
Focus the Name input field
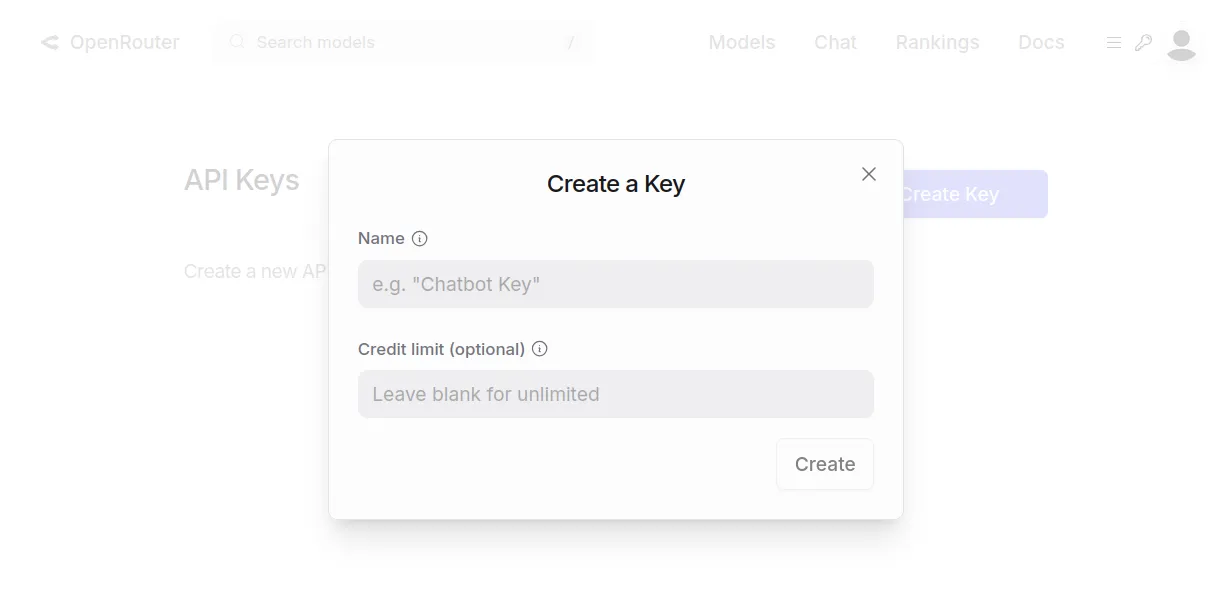click(616, 284)
